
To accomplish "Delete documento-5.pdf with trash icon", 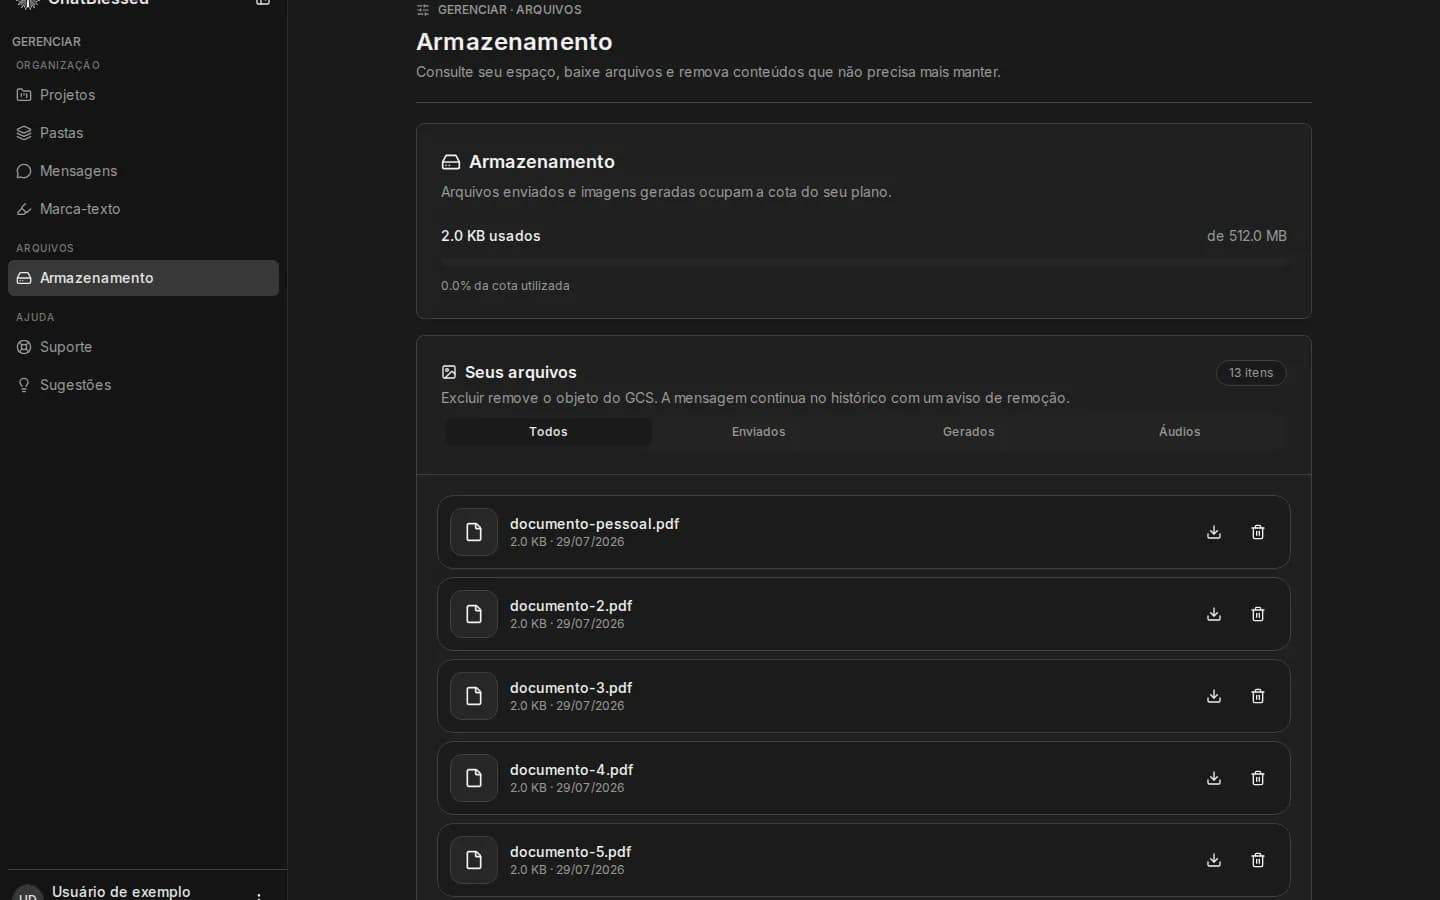I will (x=1258, y=860).
